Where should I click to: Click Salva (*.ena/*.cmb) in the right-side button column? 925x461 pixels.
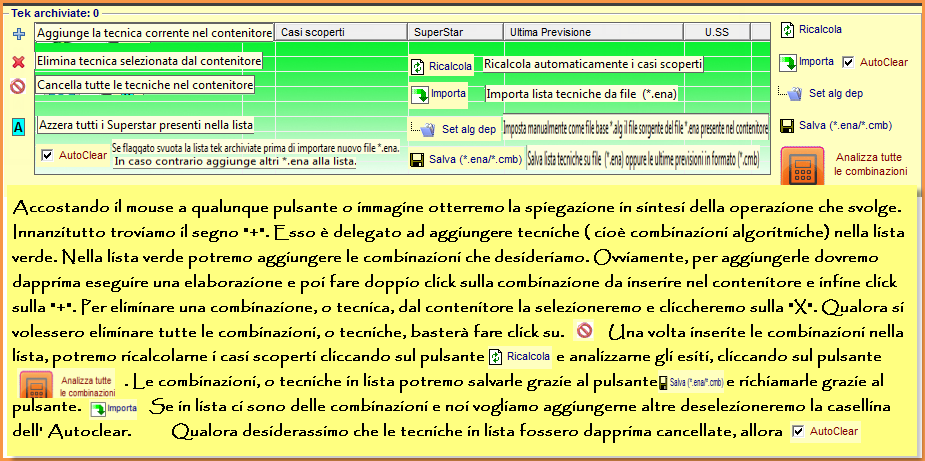tap(836, 125)
